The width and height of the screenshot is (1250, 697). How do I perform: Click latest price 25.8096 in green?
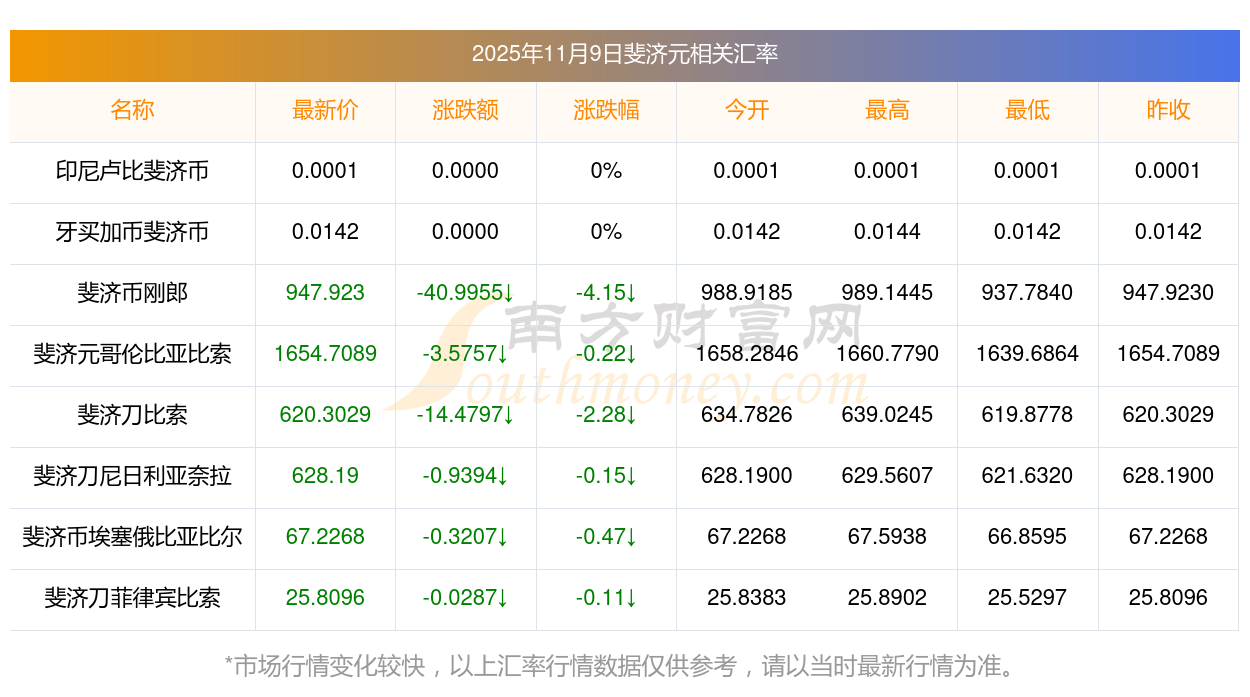pos(325,598)
